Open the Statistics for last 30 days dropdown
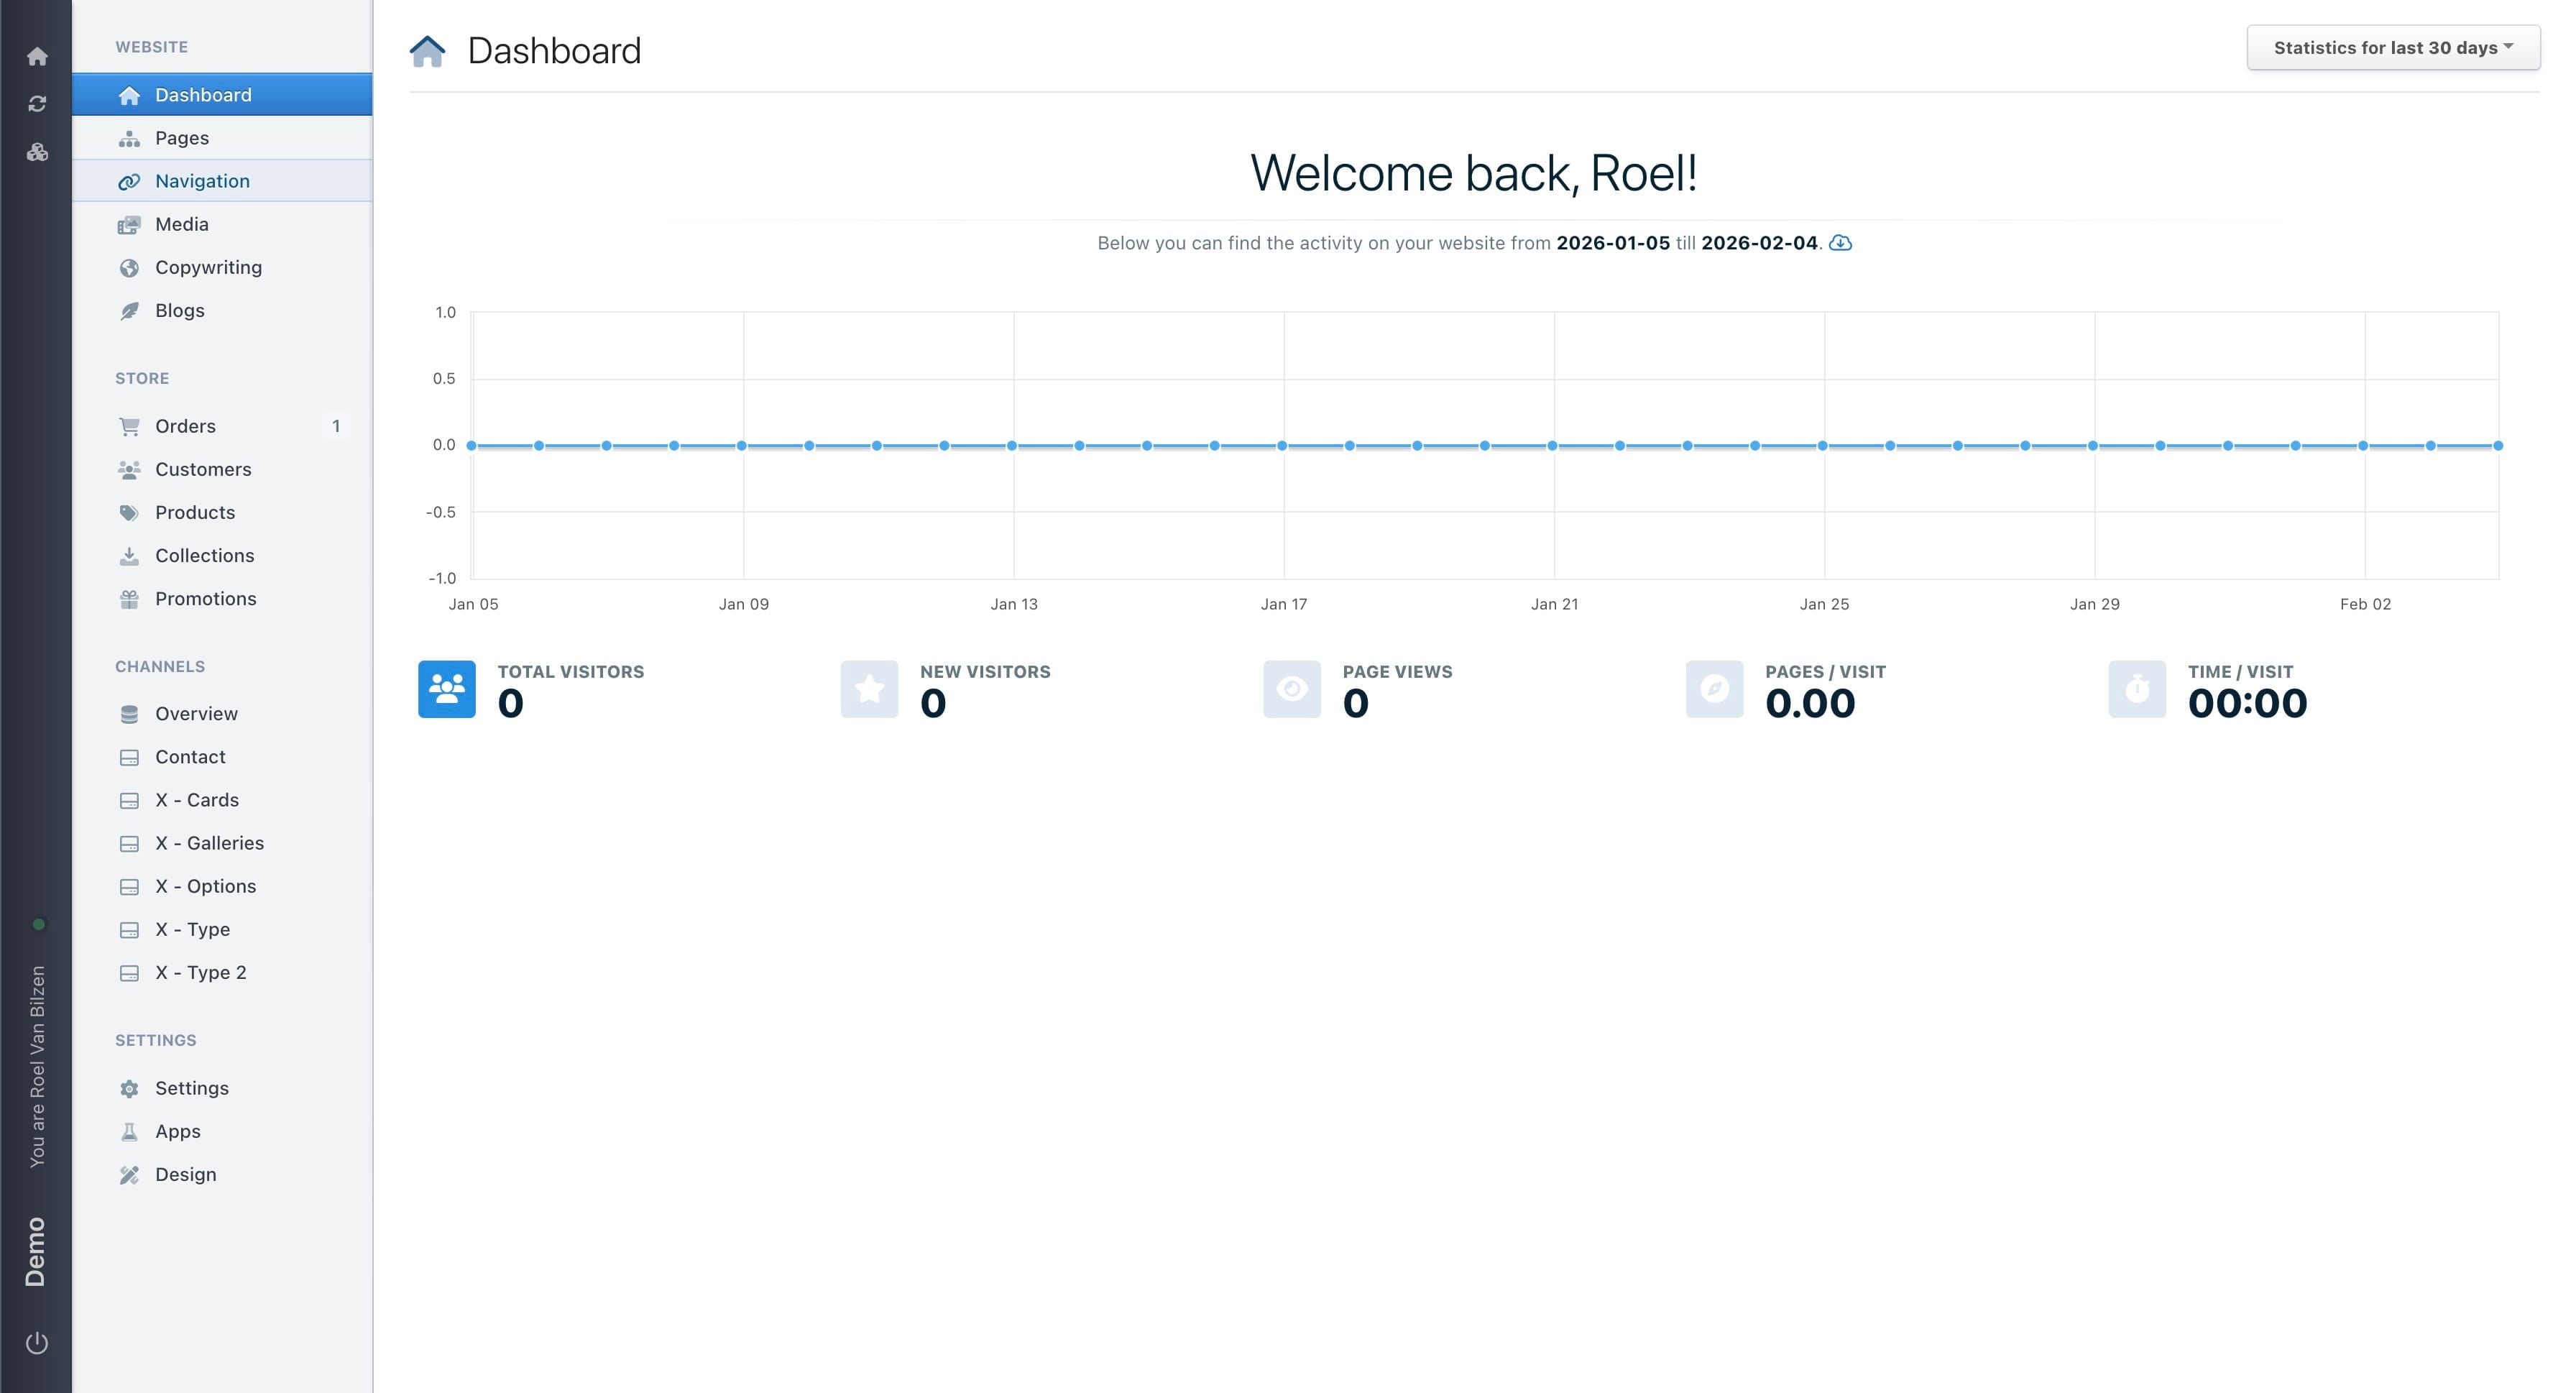The height and width of the screenshot is (1393, 2576). [2392, 48]
